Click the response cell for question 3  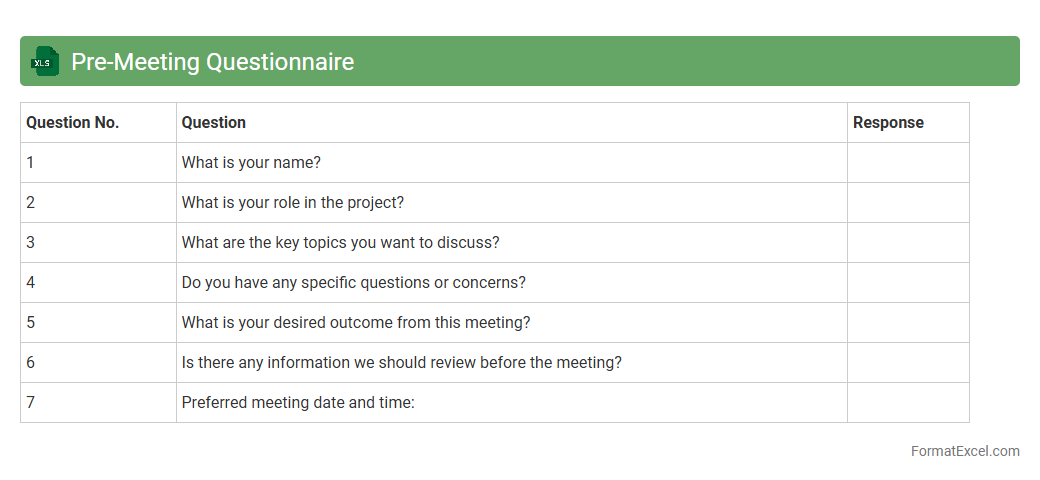coord(908,243)
